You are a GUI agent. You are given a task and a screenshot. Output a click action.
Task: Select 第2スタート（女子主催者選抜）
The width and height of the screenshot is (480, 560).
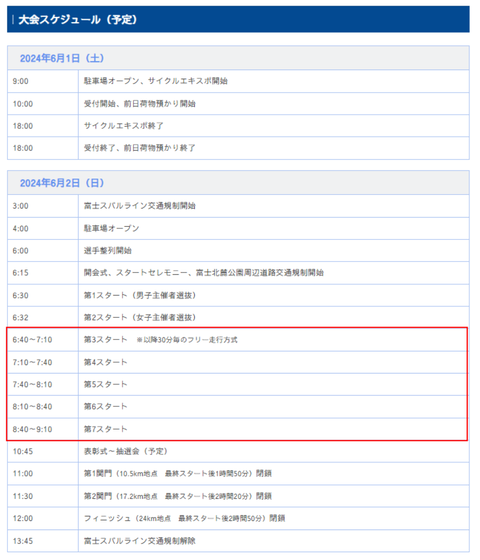coord(140,318)
